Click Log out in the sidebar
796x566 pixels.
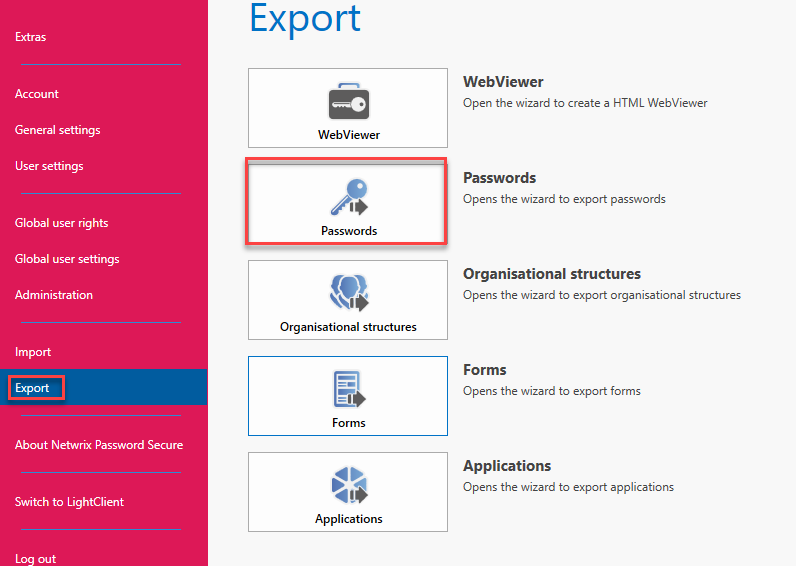click(35, 559)
